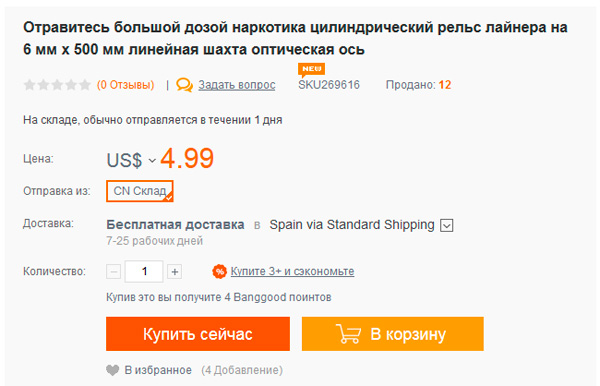Click the orange NEW badge above SKU
600x386 pixels.
coord(311,69)
